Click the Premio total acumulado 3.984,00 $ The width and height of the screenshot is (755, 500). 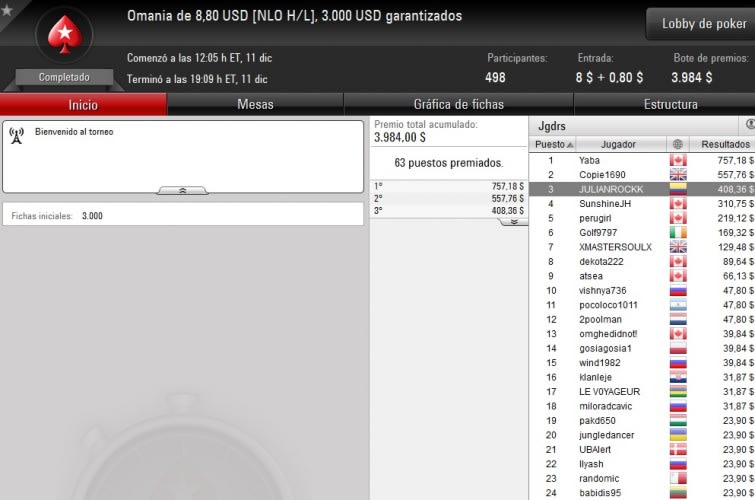click(400, 137)
